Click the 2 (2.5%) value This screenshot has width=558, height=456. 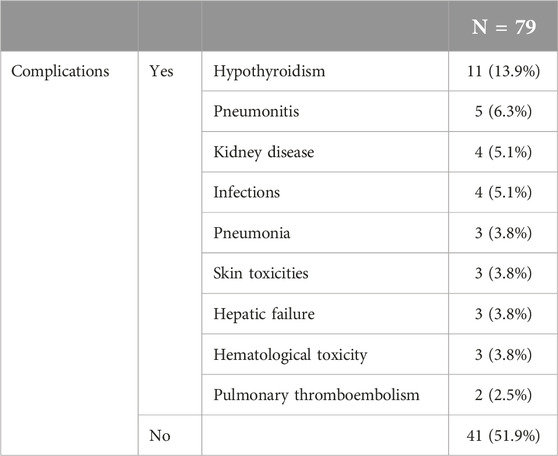[503, 395]
